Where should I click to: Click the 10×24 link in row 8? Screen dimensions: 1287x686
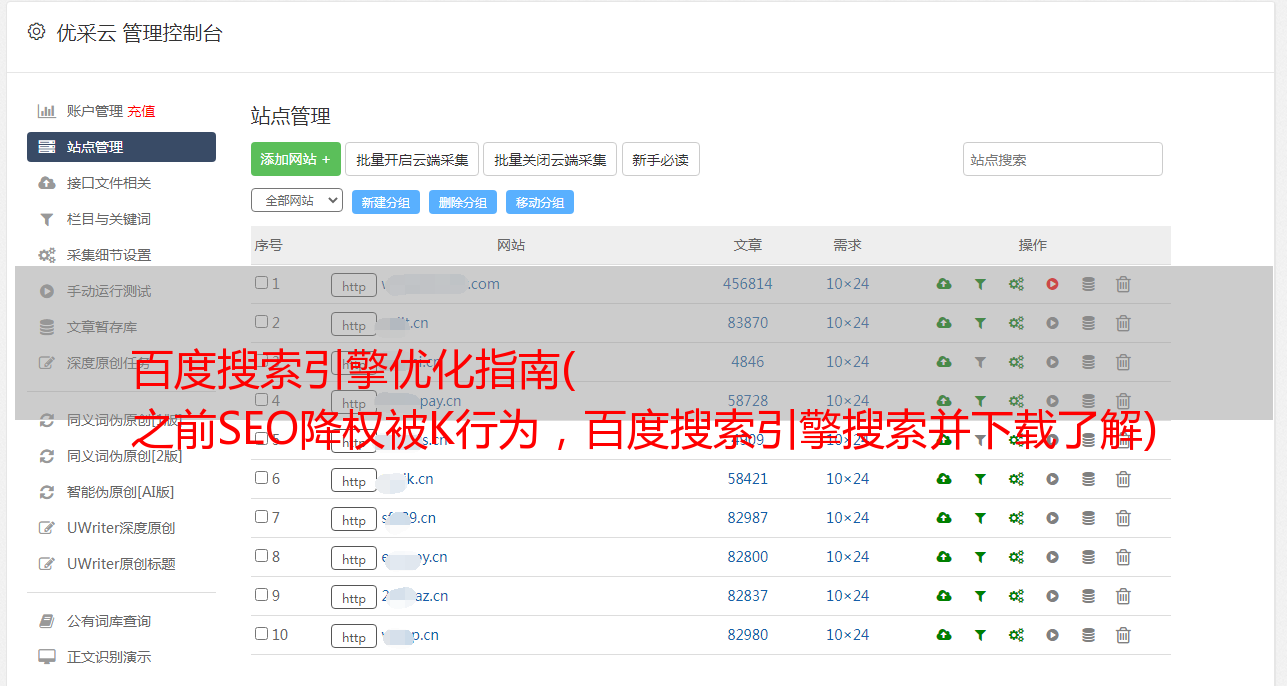coord(848,557)
